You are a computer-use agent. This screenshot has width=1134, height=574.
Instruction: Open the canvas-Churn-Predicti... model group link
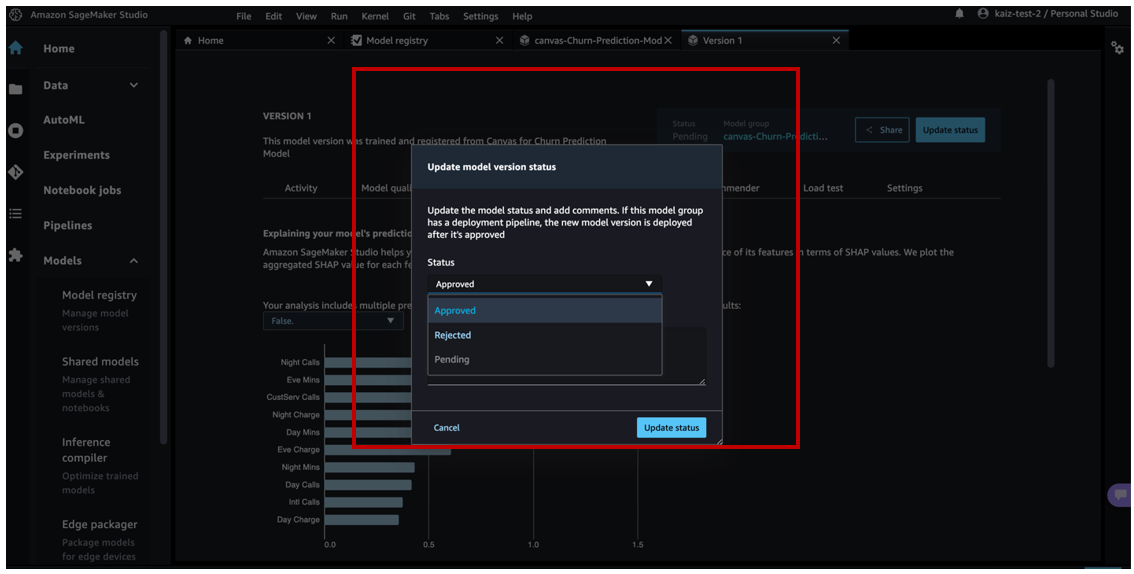(775, 136)
